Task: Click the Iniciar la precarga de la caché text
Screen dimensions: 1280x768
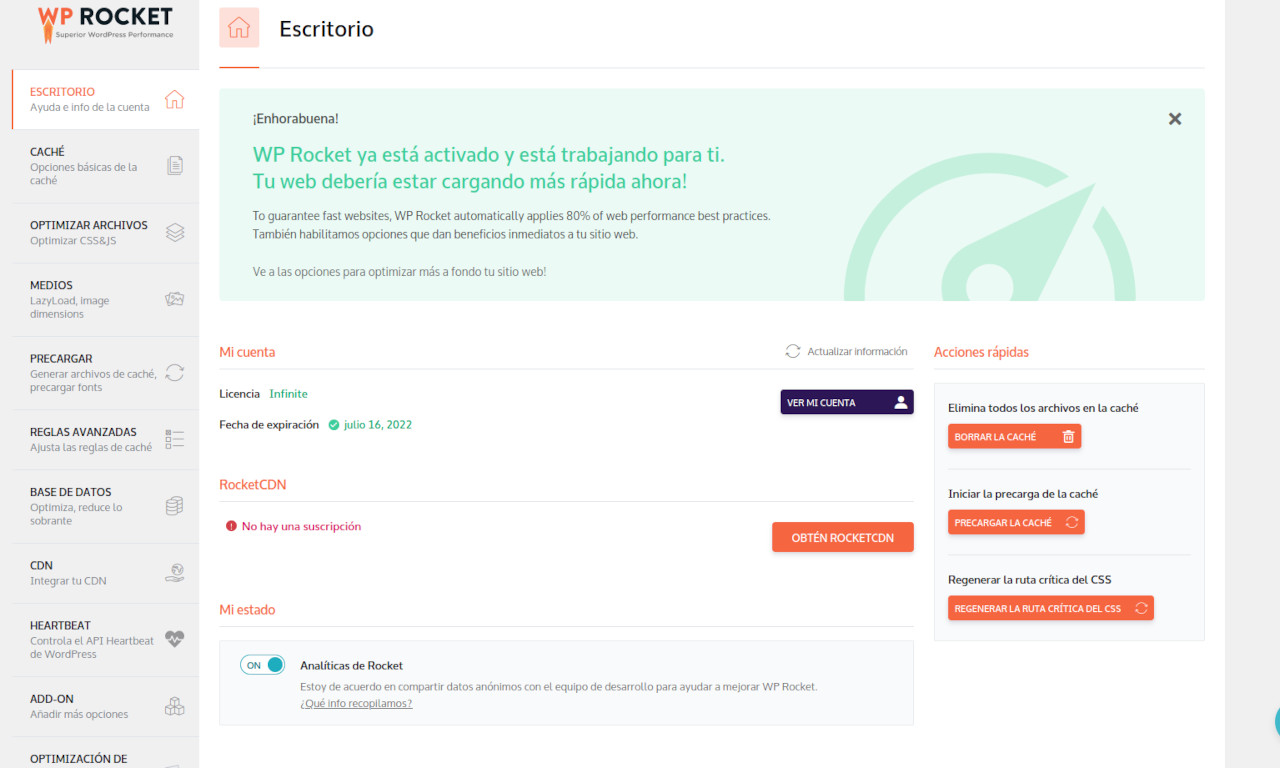Action: click(1023, 494)
